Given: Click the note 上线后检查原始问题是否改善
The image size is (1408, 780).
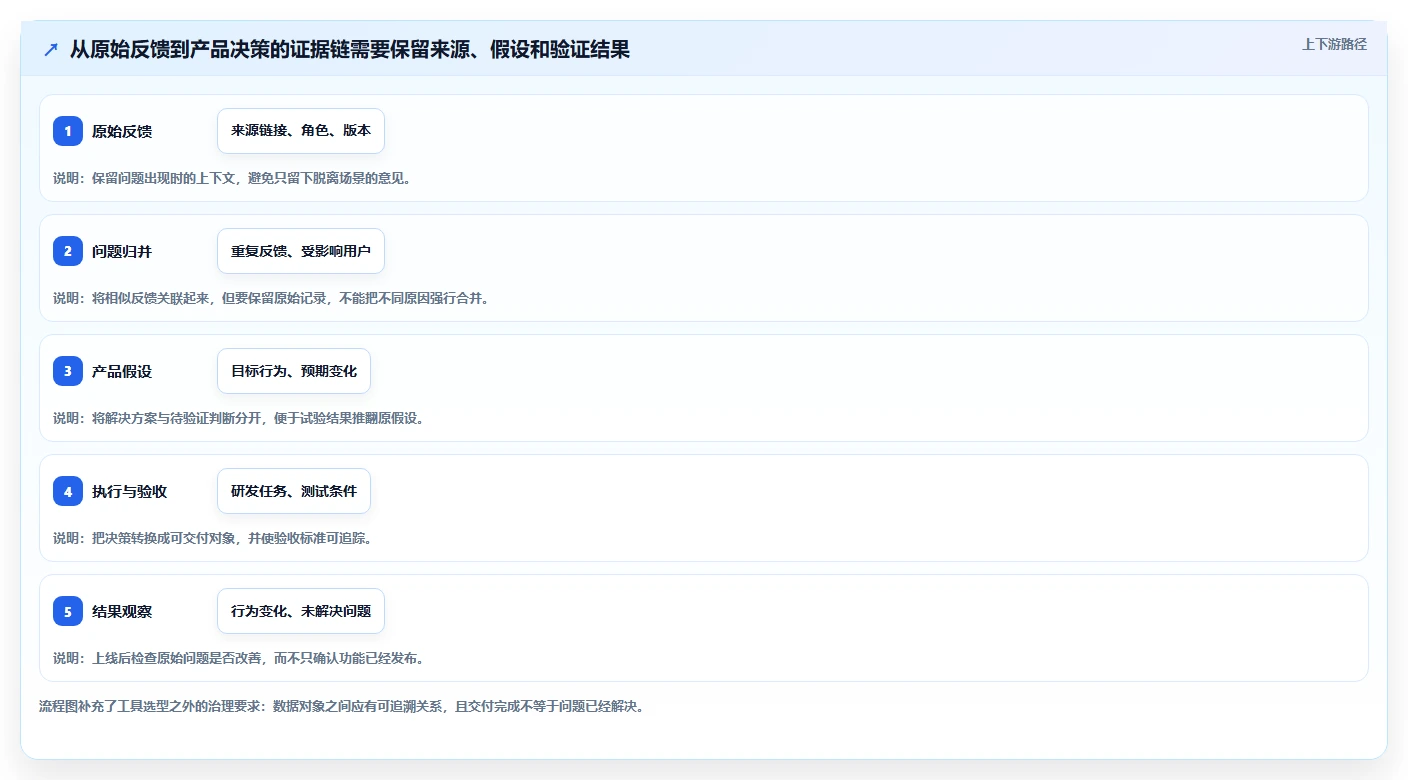Looking at the screenshot, I should (239, 658).
